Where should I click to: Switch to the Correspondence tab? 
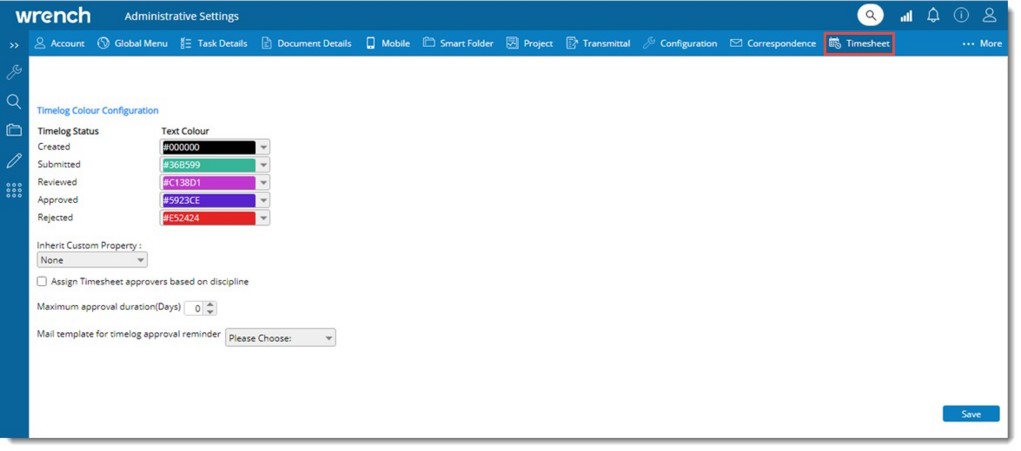(772, 44)
